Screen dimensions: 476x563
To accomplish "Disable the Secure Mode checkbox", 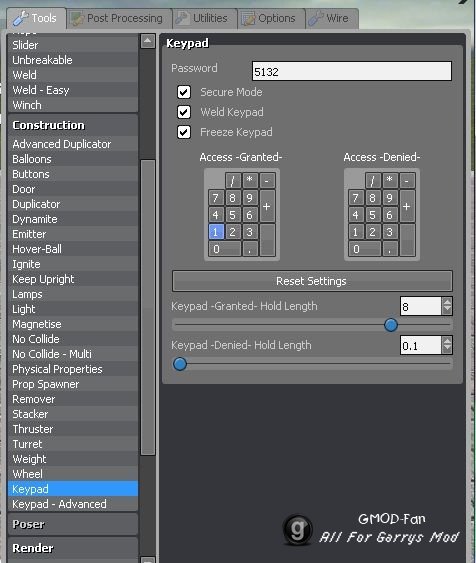I will click(x=184, y=92).
